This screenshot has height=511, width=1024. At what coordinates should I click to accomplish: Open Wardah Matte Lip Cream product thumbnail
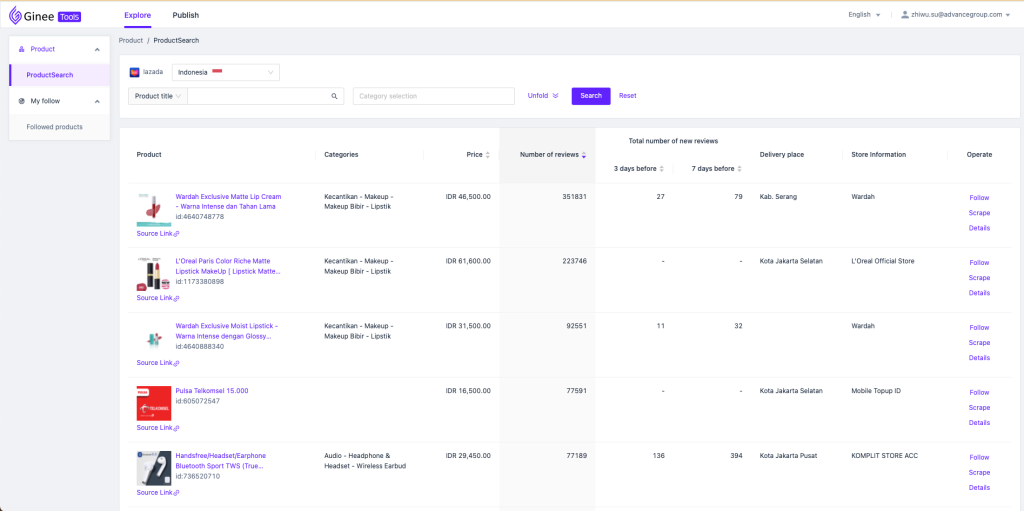tap(153, 210)
